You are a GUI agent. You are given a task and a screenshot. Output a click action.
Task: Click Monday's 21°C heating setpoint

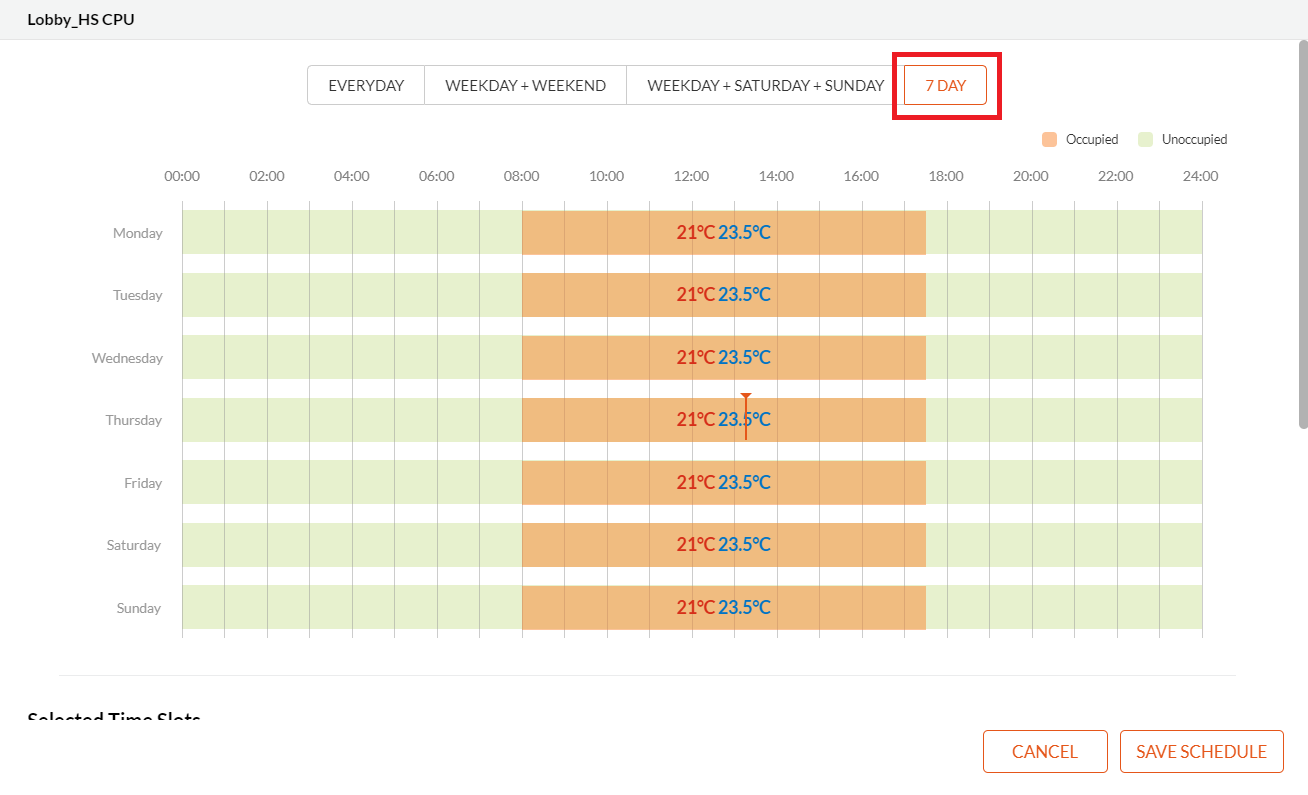coord(696,232)
